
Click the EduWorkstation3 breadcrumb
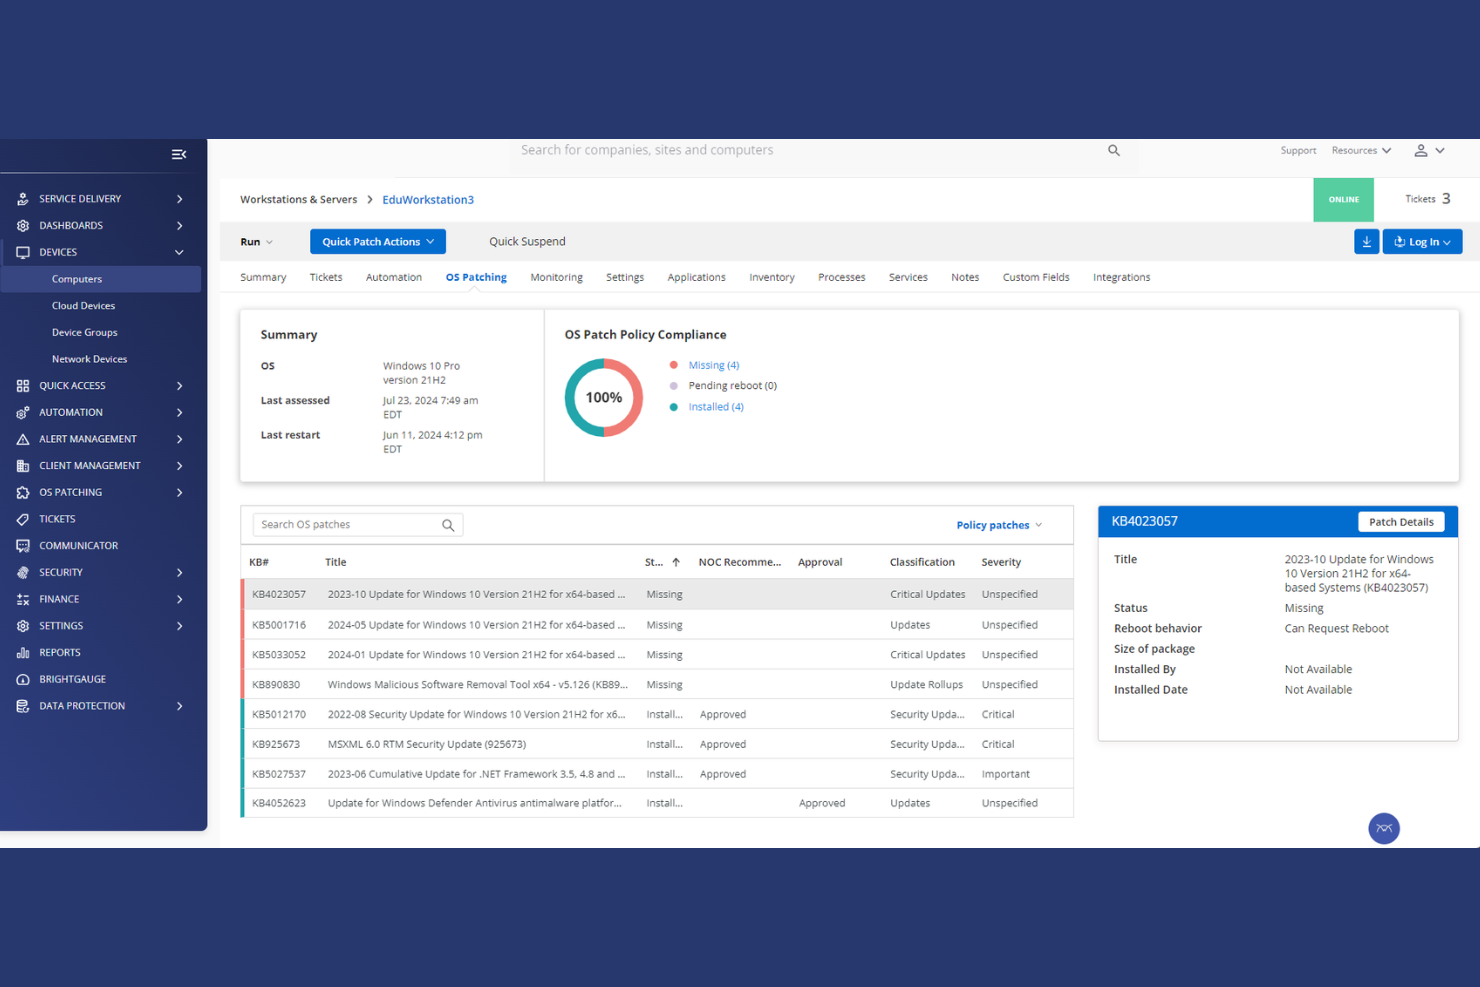point(428,200)
